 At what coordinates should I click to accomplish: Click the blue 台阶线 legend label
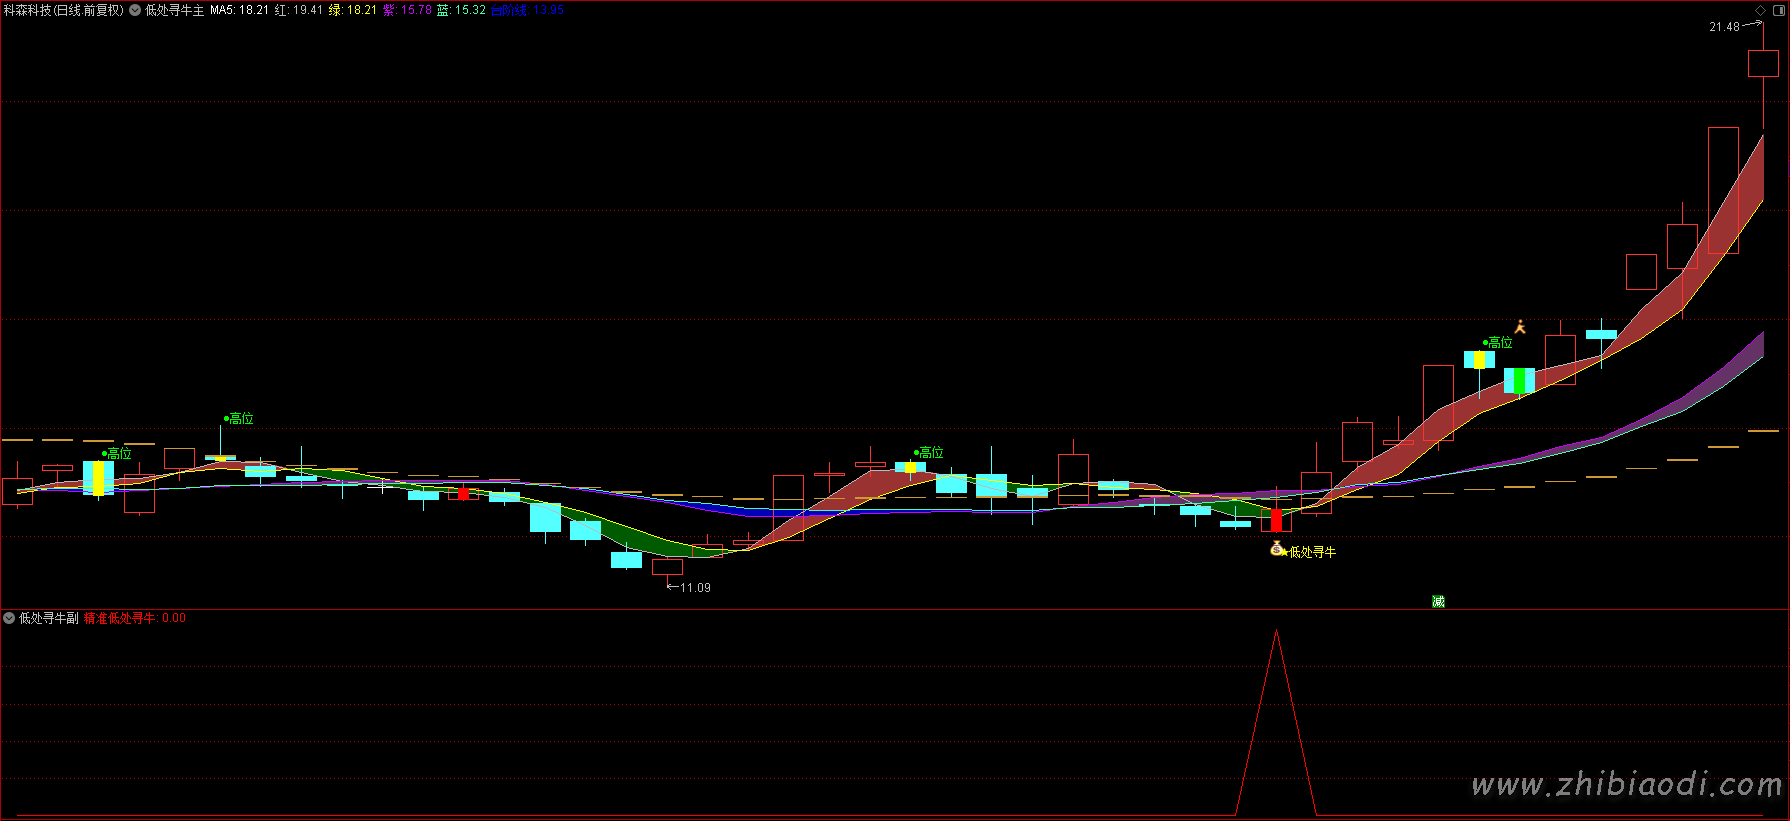tap(509, 10)
